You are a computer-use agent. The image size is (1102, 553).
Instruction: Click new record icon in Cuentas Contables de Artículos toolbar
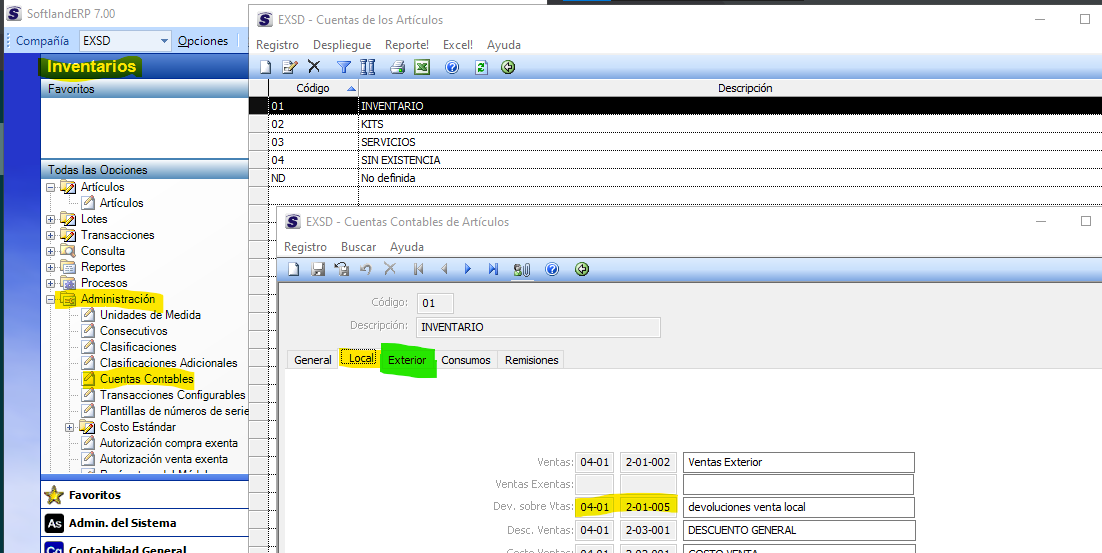294,269
